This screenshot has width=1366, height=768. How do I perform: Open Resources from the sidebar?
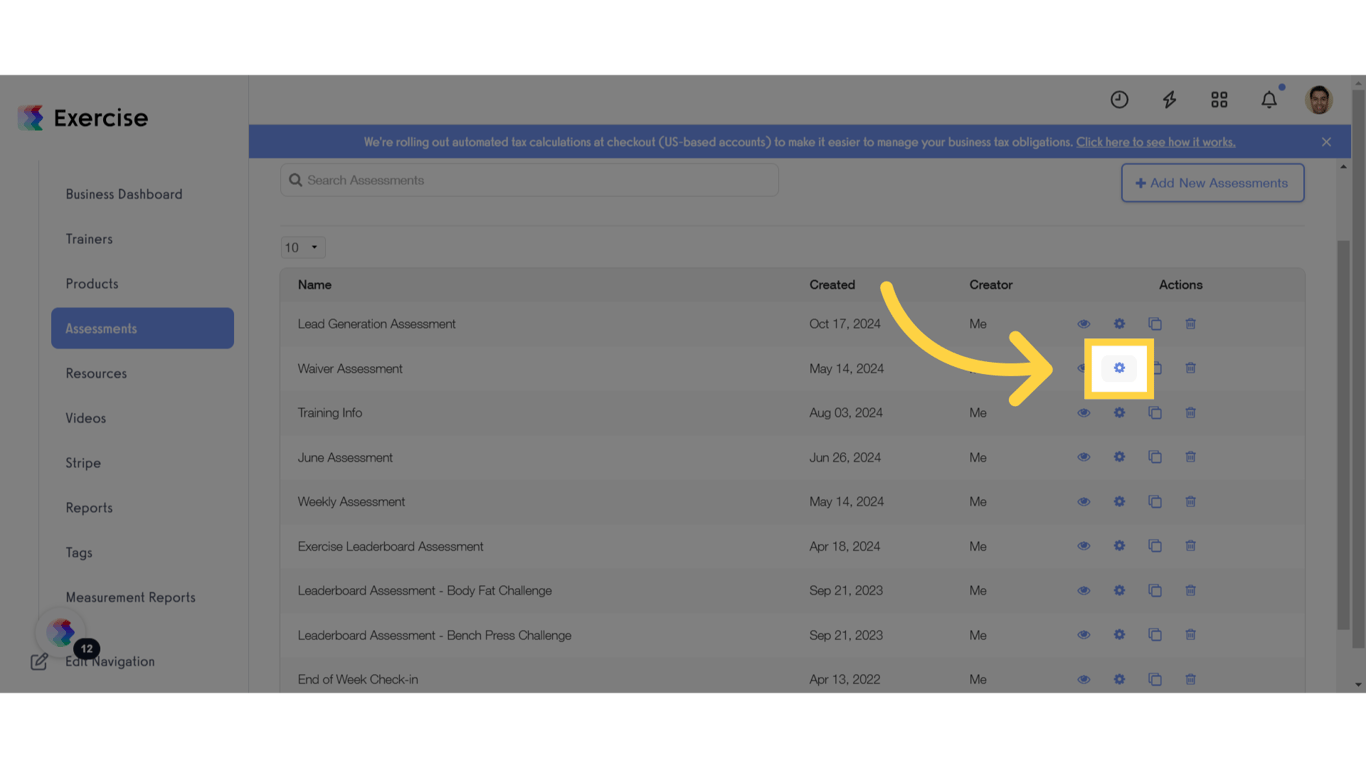click(96, 373)
